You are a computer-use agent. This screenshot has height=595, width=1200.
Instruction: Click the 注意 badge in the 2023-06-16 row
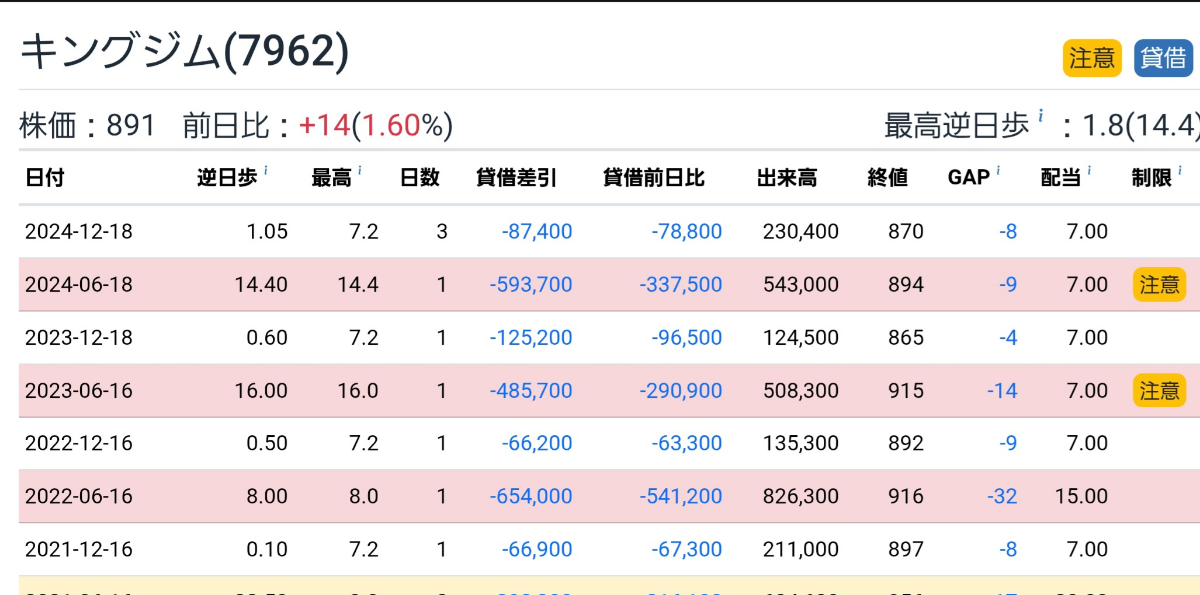tap(1159, 390)
